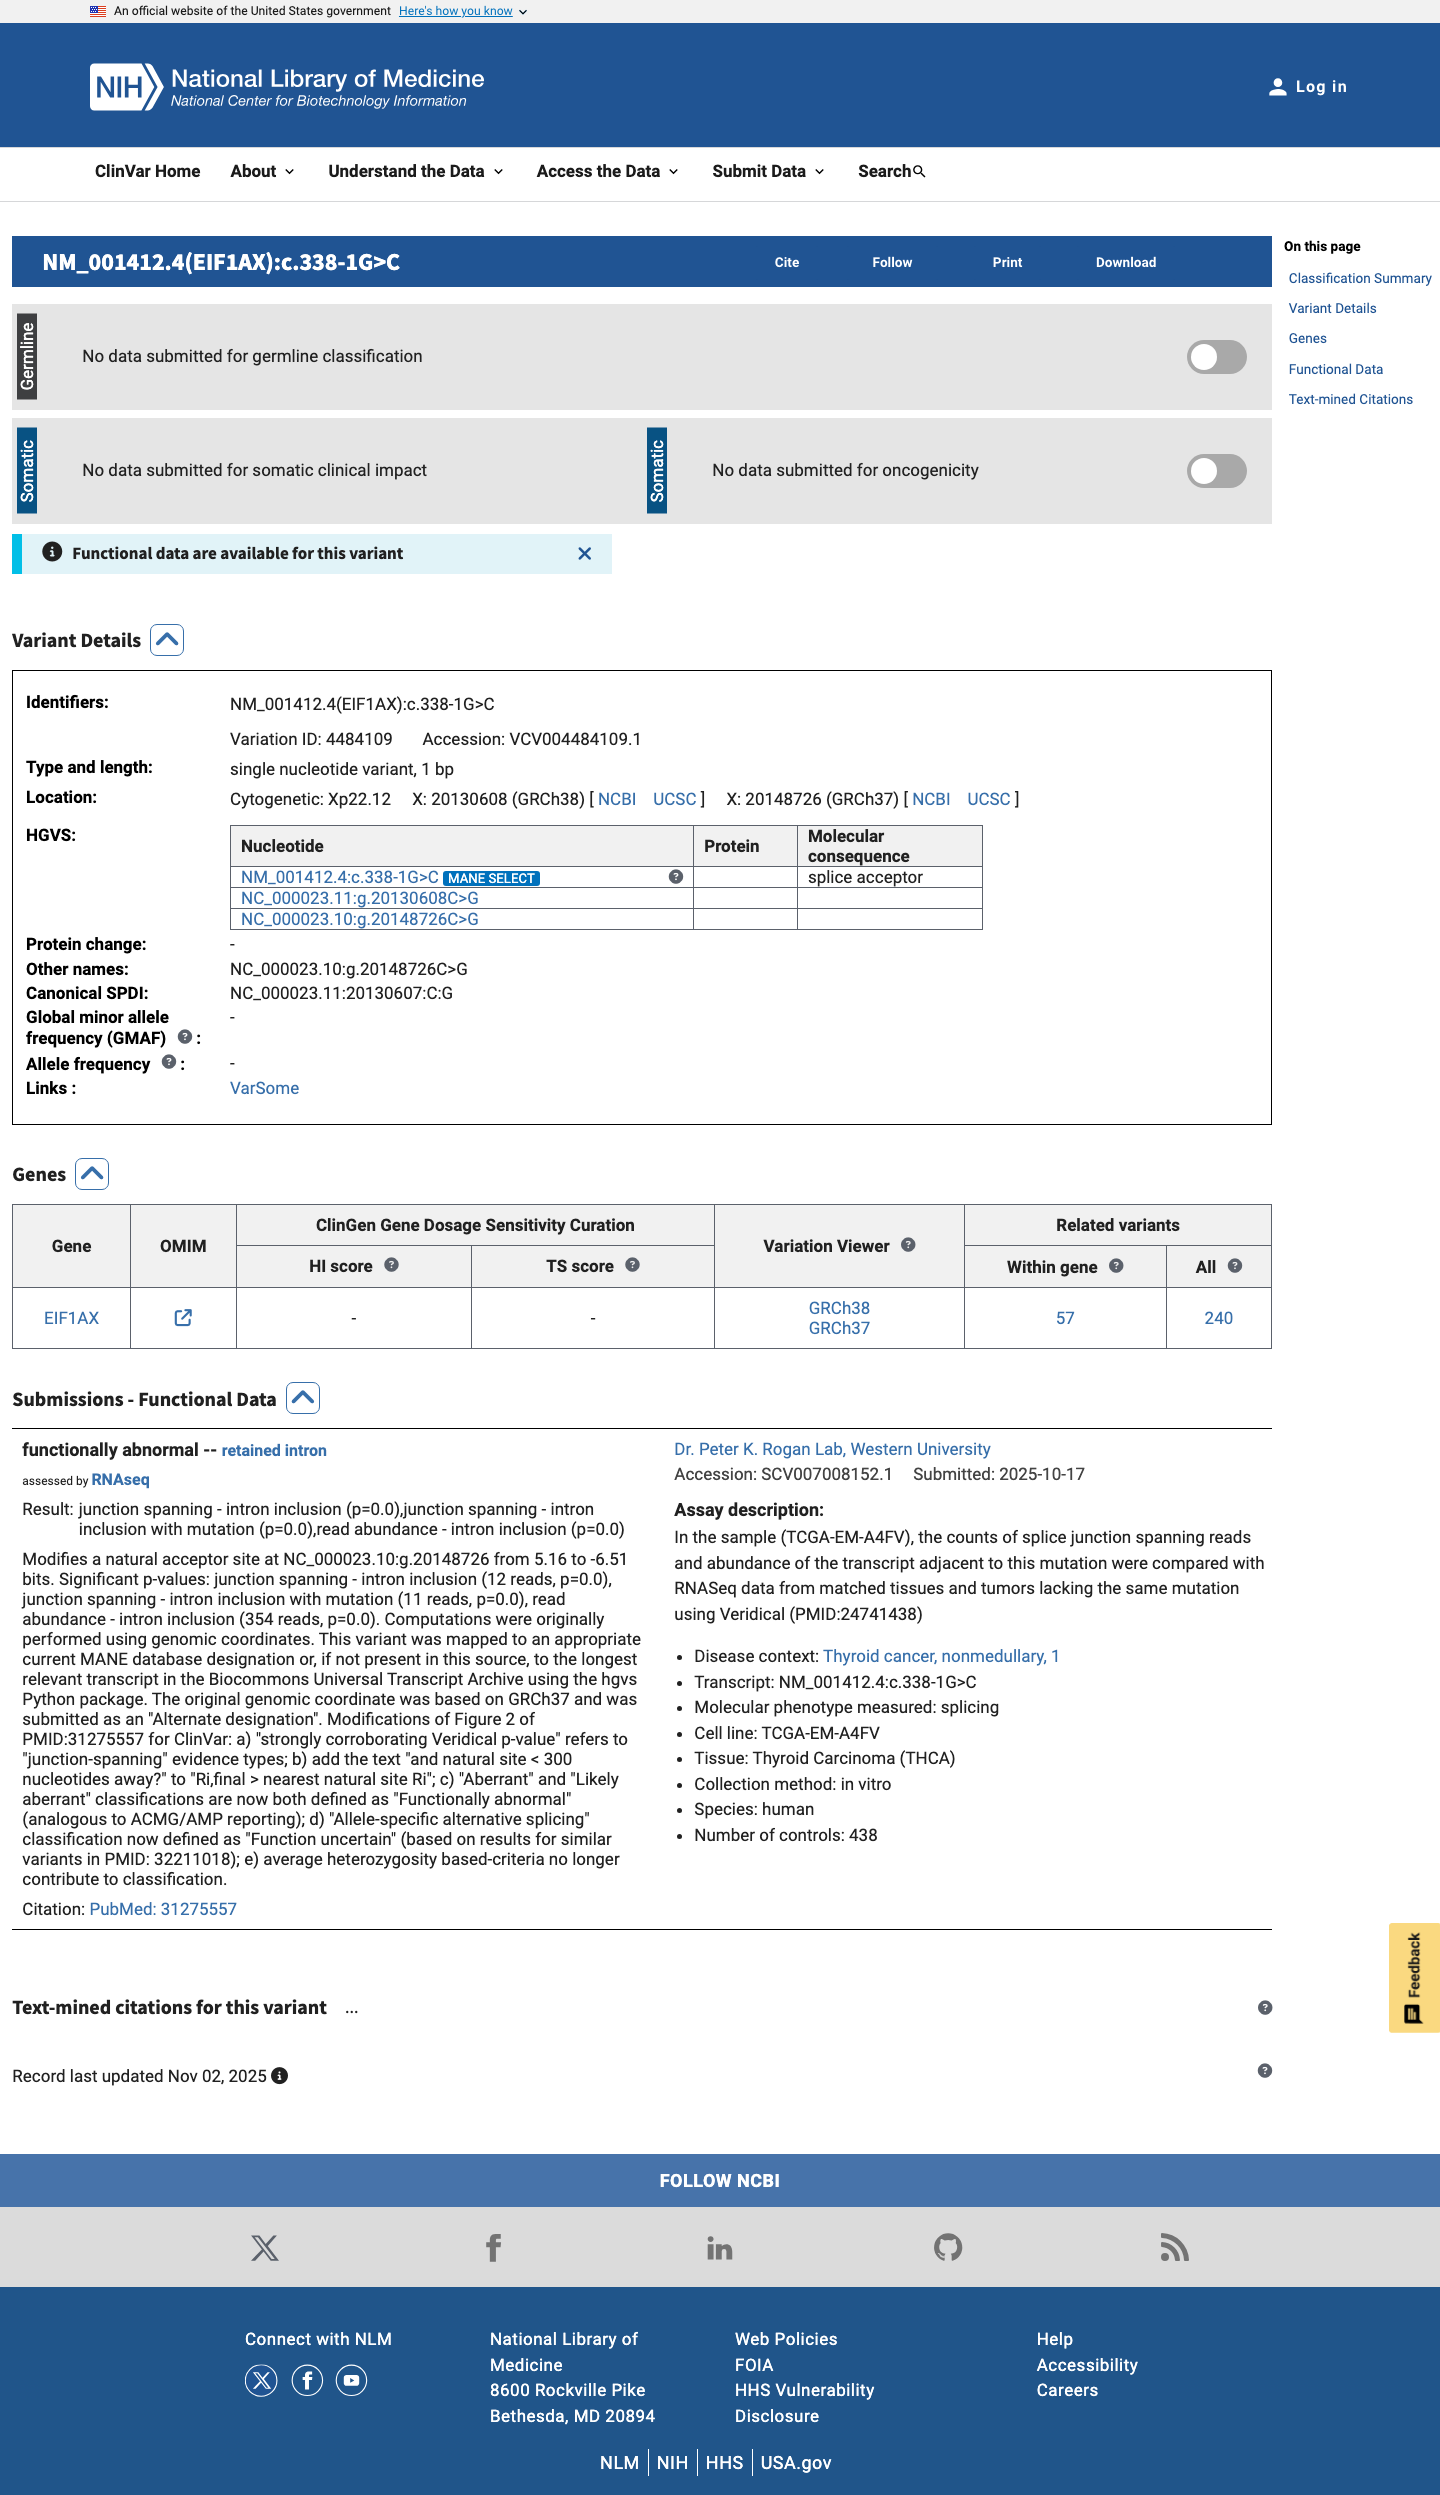Click help icon beside GMAF label
1440x2495 pixels.
pyautogui.click(x=185, y=1037)
